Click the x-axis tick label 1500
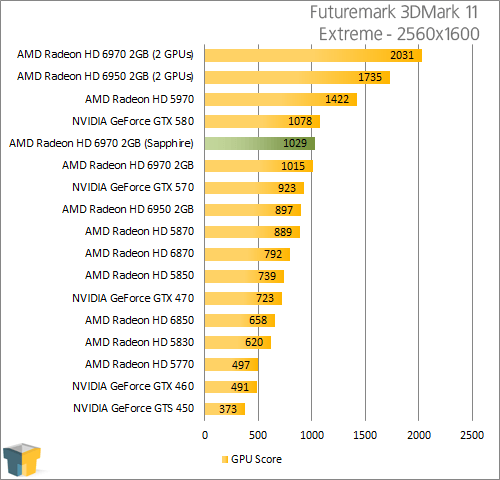Screen dimensions: 500x480 365,435
